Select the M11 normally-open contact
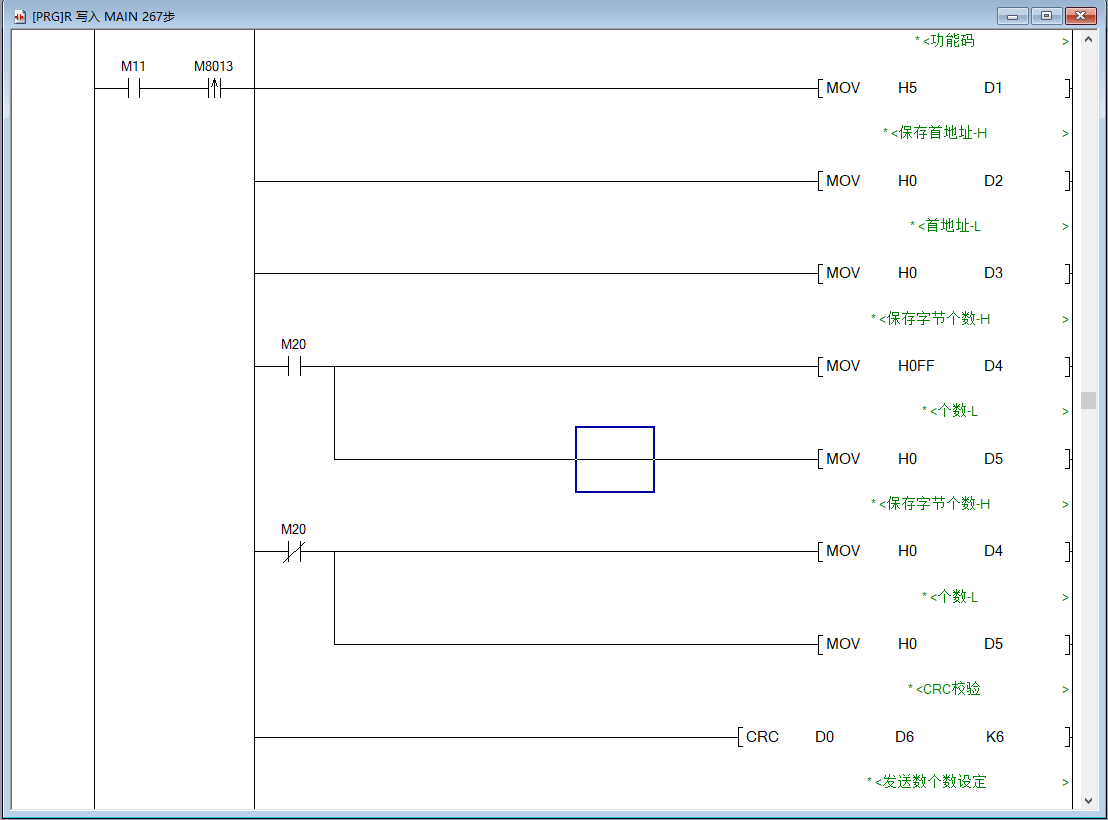 (133, 89)
